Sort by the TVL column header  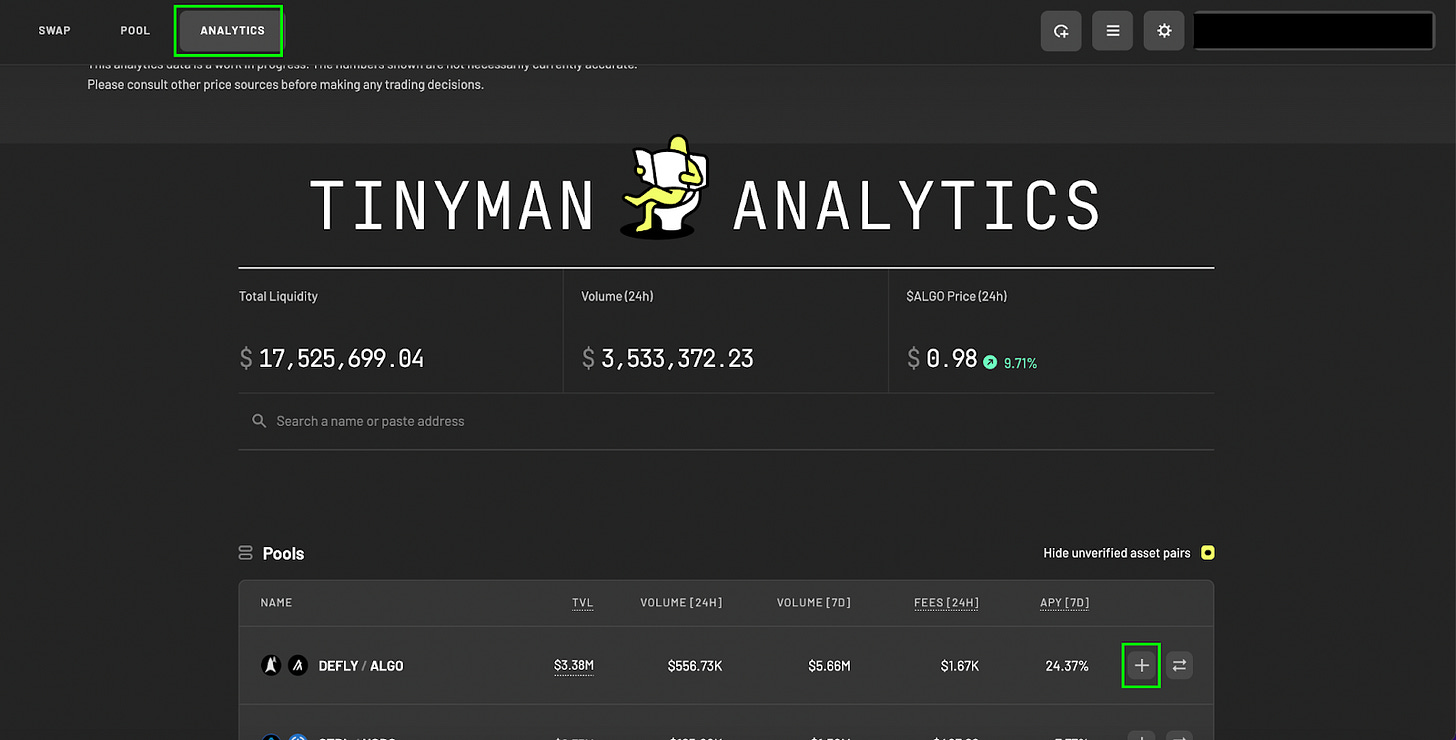(x=583, y=603)
